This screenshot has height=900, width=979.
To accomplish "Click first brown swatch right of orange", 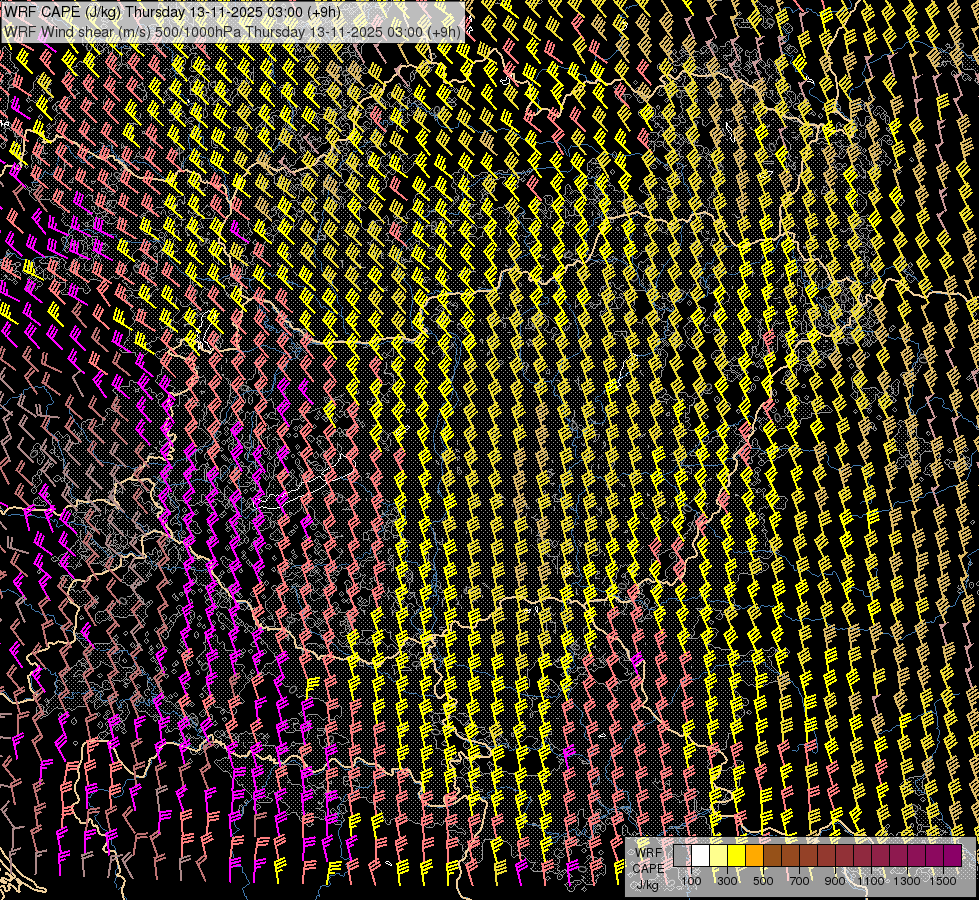I will 772,855.
